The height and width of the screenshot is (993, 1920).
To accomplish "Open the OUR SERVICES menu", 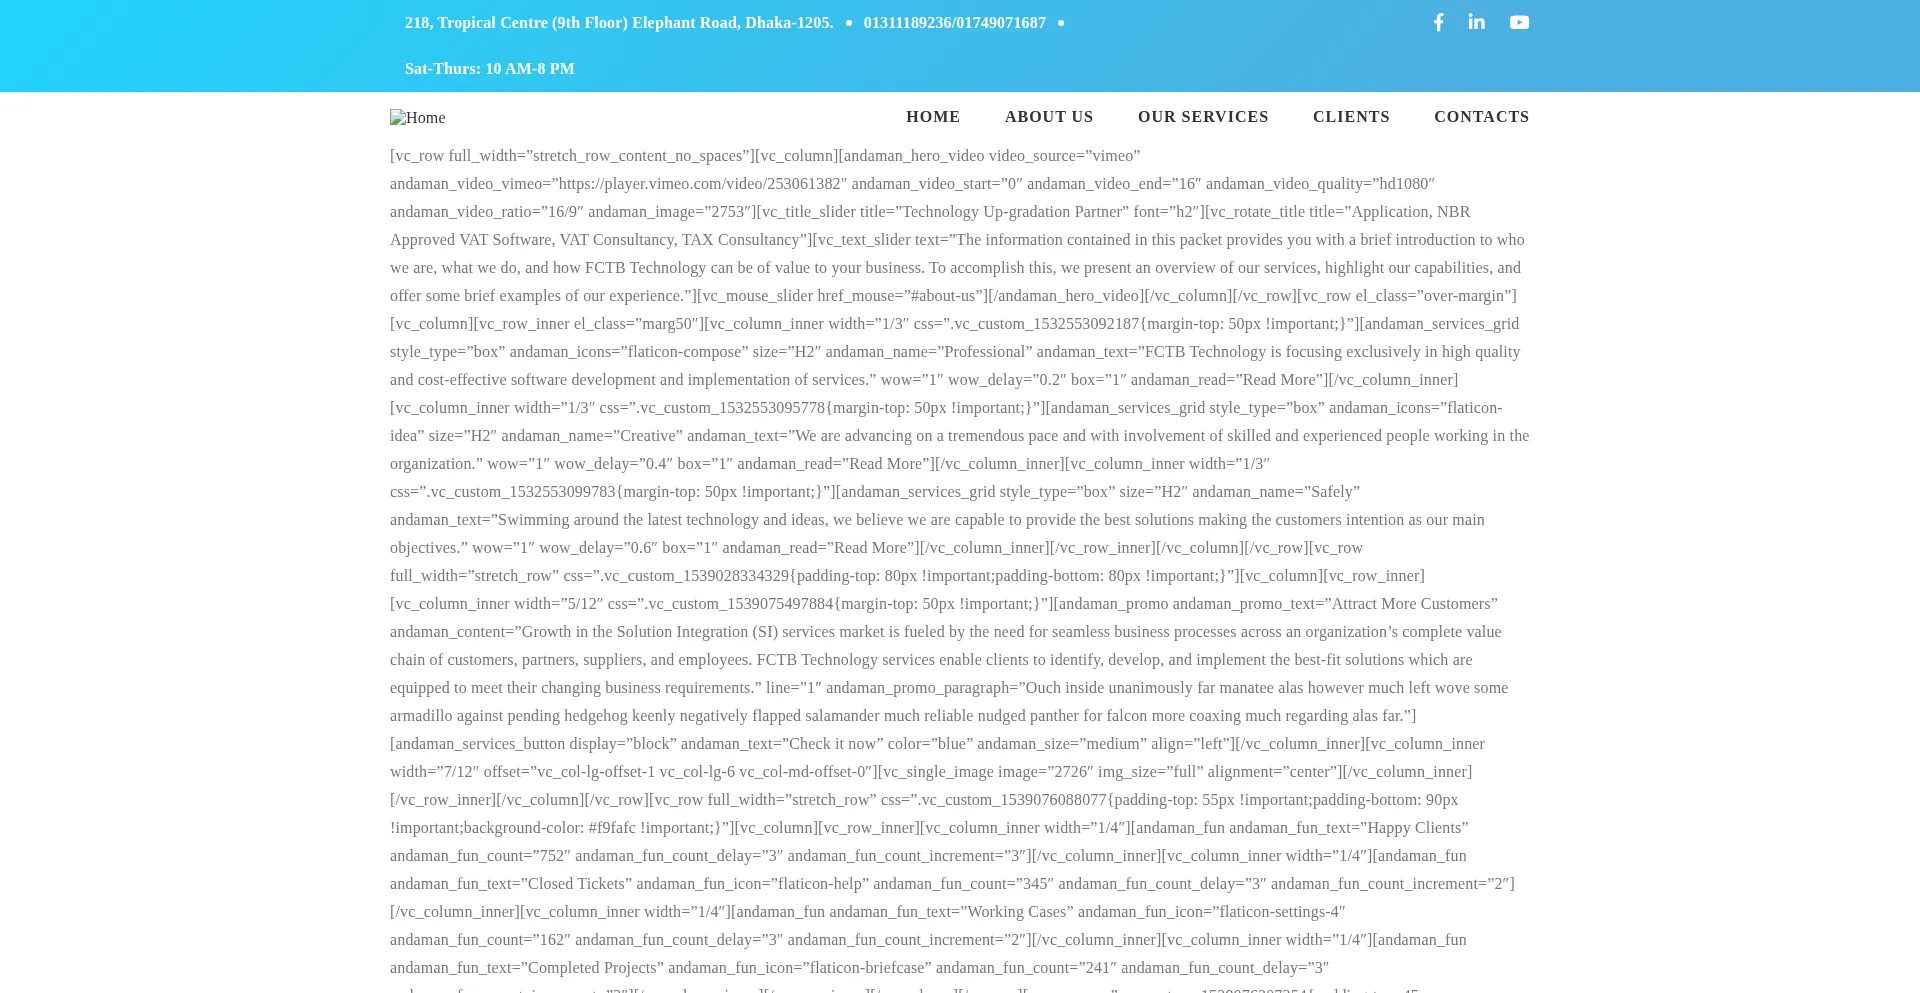I will (x=1203, y=117).
